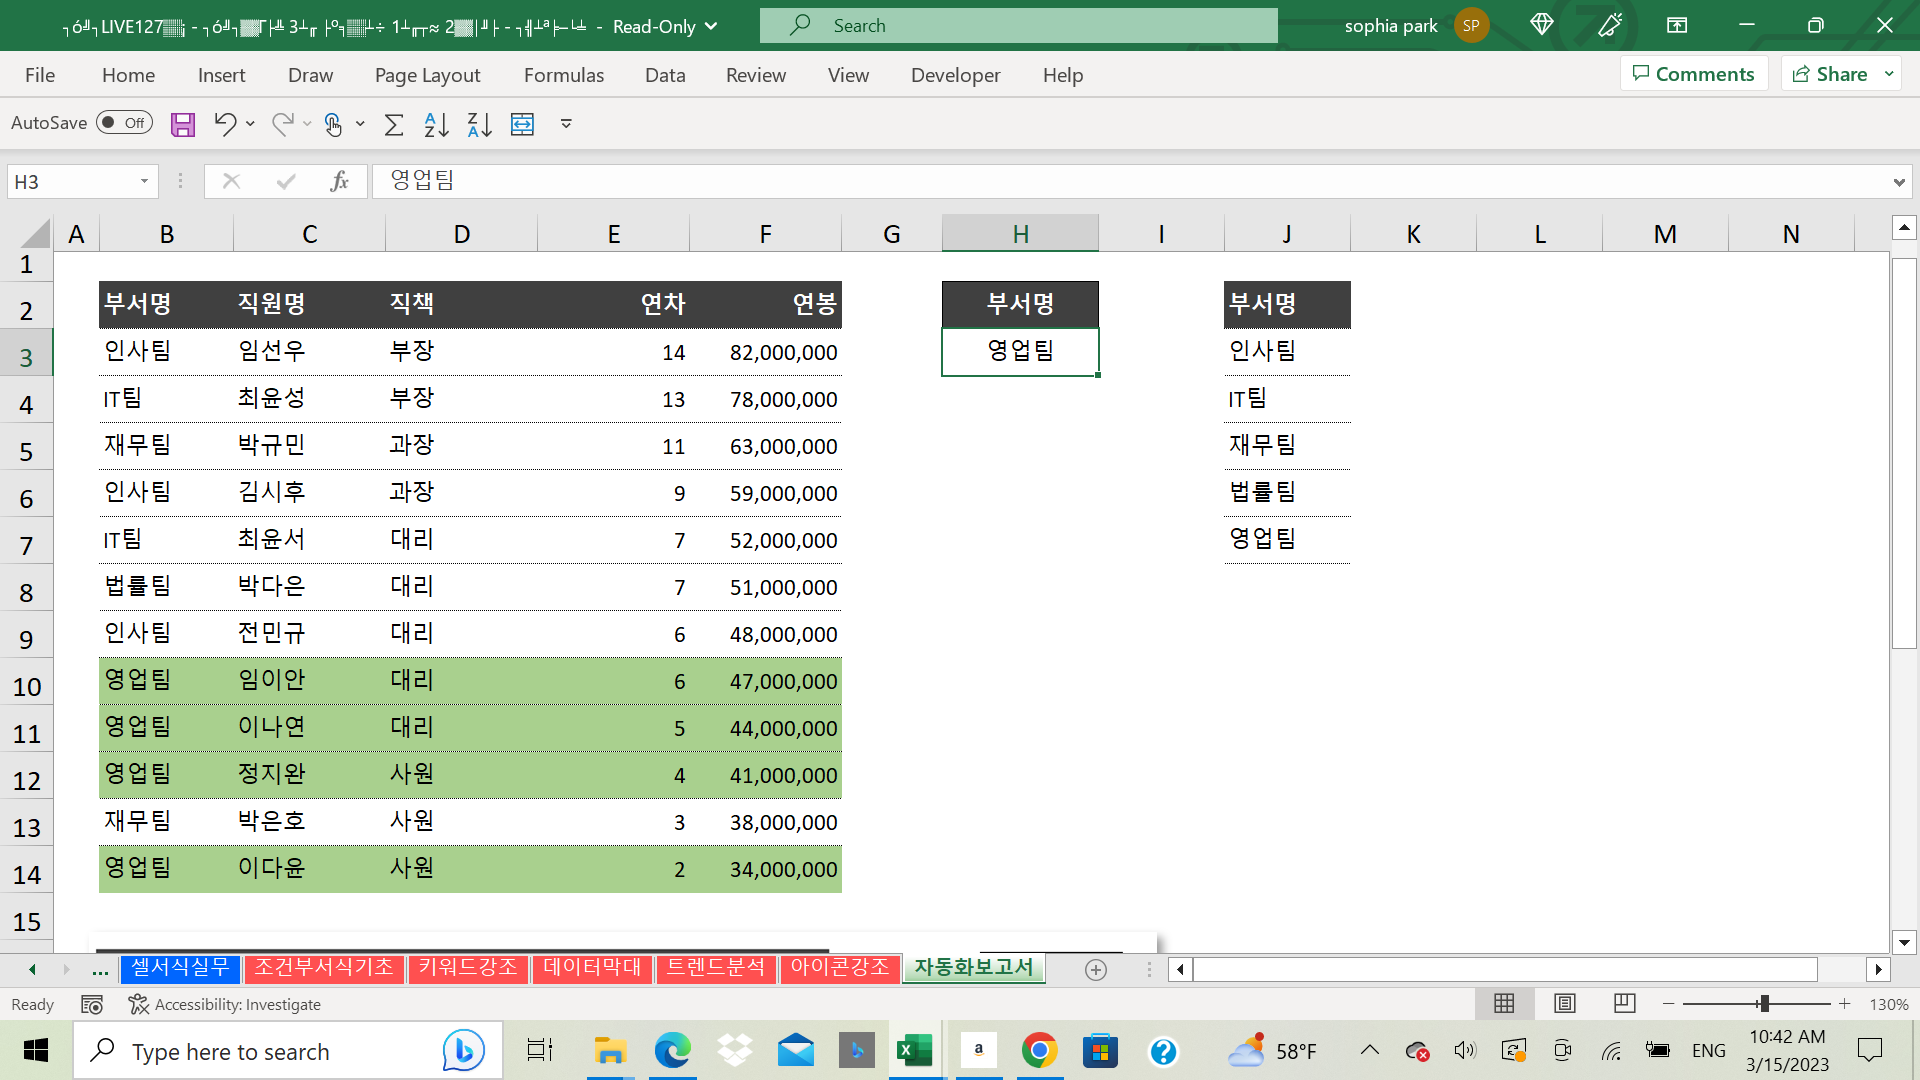
Task: Open the Formulas ribbon tab
Action: coord(564,75)
